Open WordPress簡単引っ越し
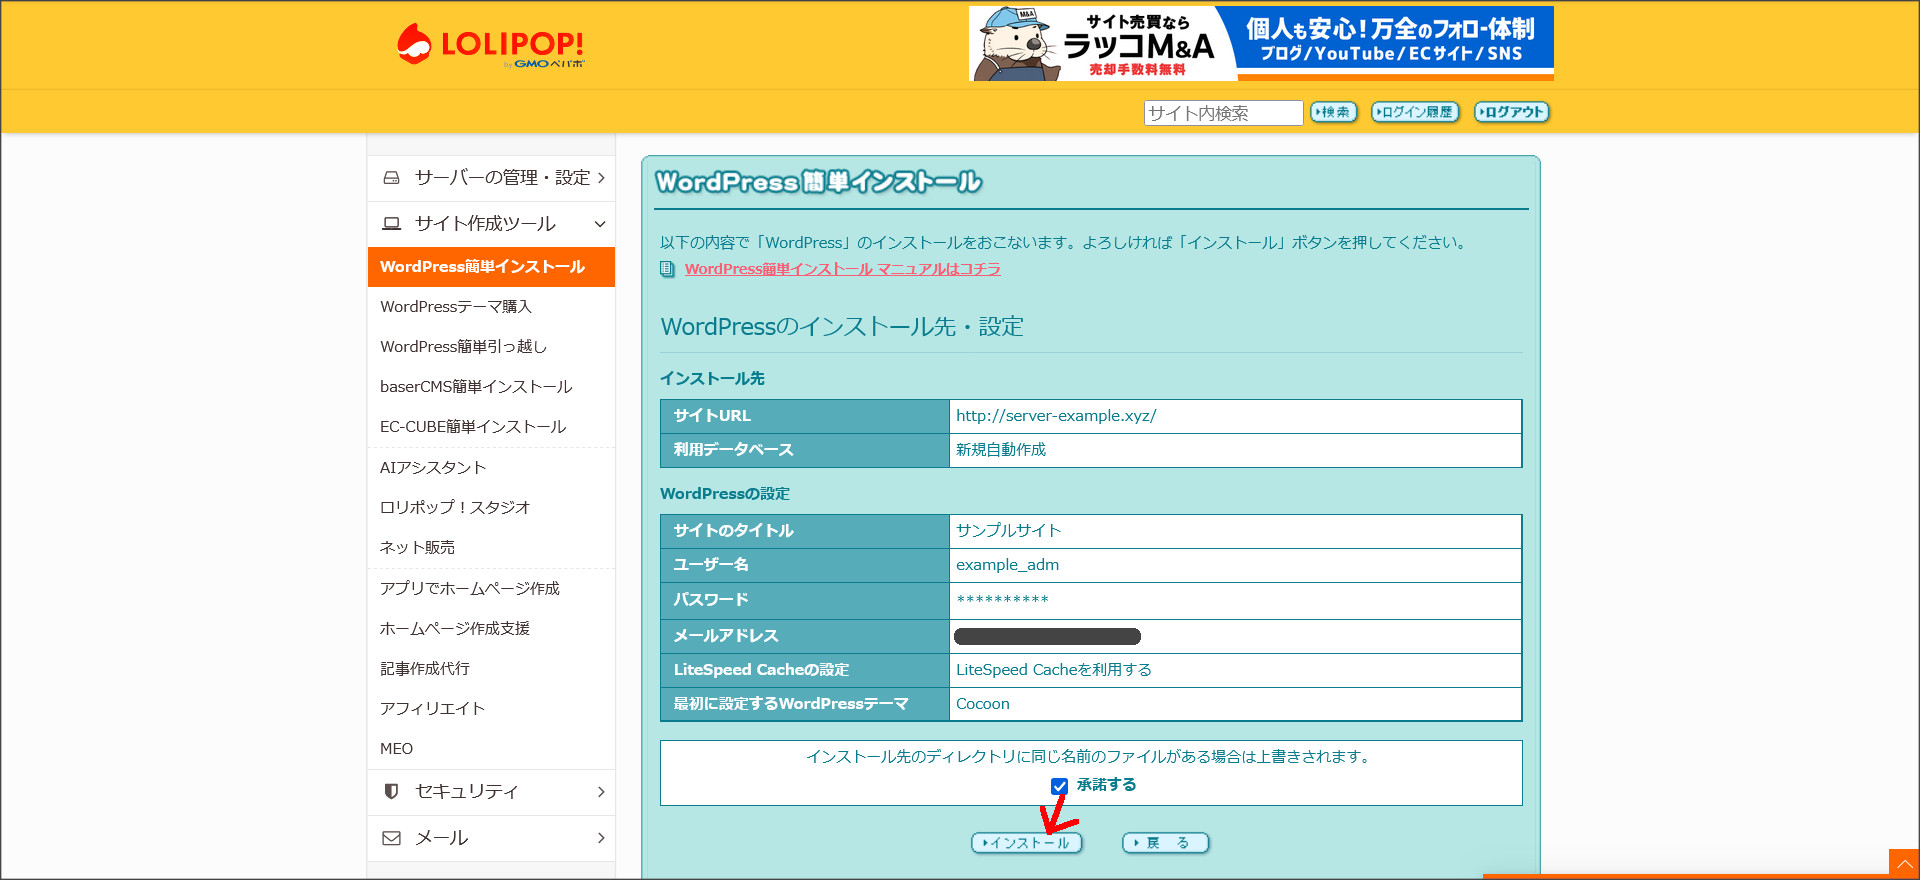The image size is (1920, 880). 464,347
